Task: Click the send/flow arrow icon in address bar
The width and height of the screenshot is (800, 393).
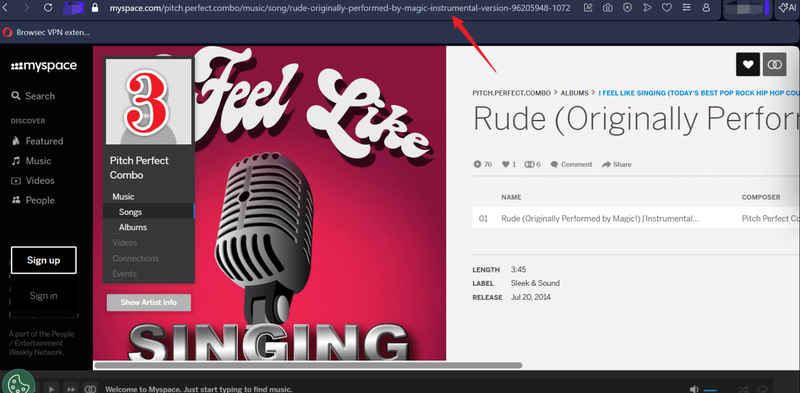Action: click(x=647, y=8)
